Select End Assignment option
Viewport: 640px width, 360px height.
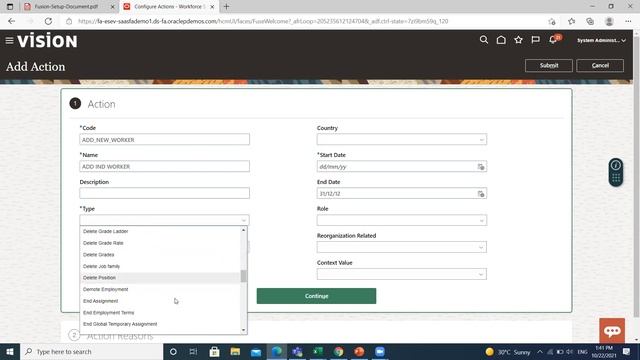[160, 301]
